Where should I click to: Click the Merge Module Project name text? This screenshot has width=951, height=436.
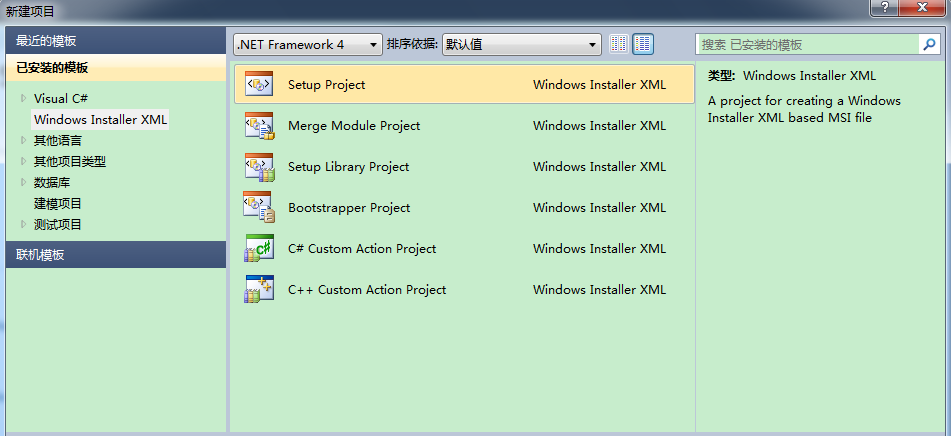[x=354, y=126]
